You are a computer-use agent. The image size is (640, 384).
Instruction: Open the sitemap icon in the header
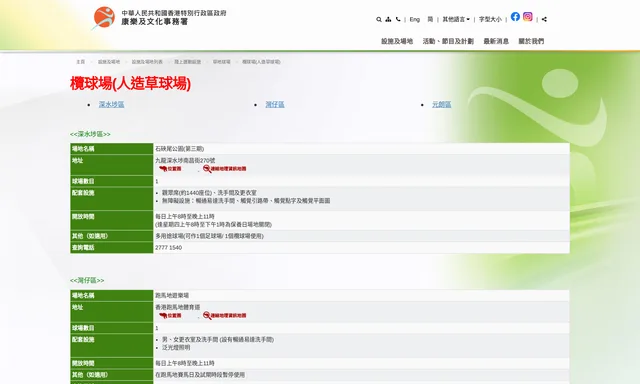point(388,19)
